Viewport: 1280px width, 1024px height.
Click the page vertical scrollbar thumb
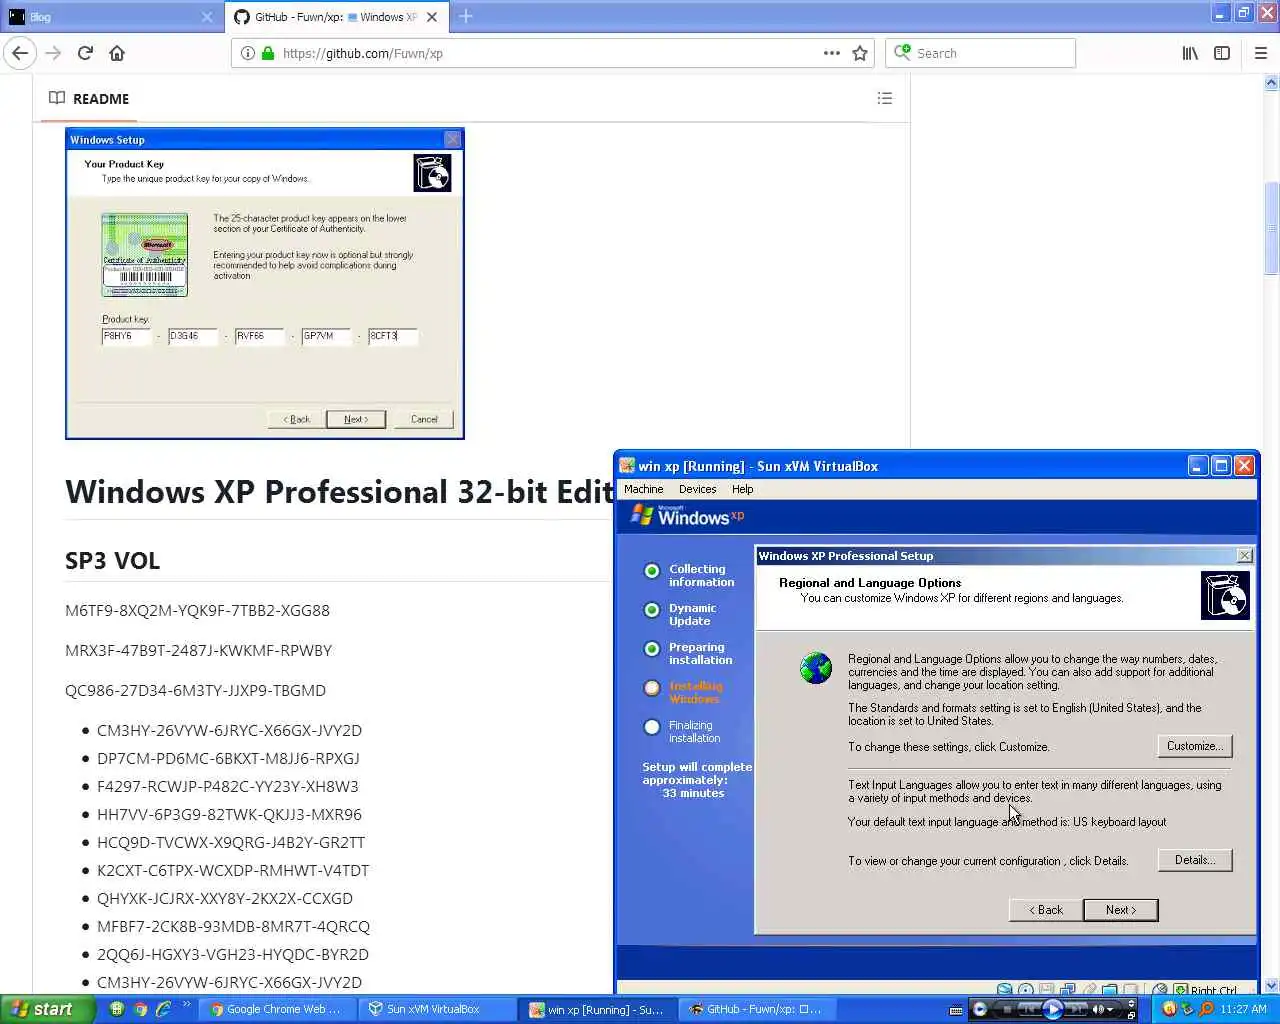[x=1271, y=228]
